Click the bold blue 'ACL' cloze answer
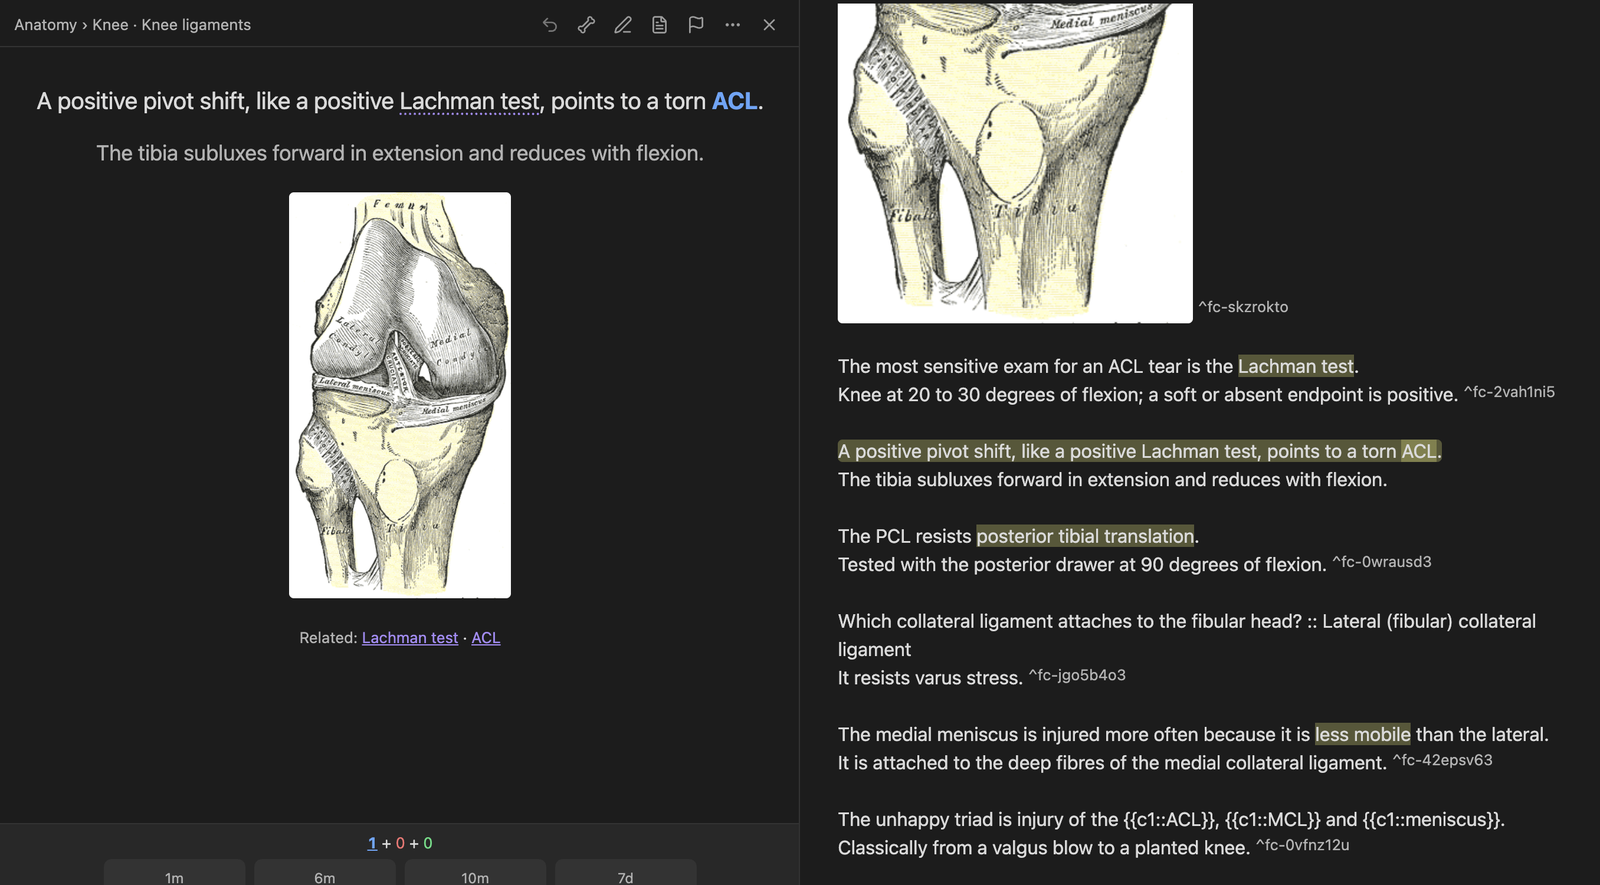Screen dimensions: 1600x885 (x=734, y=101)
